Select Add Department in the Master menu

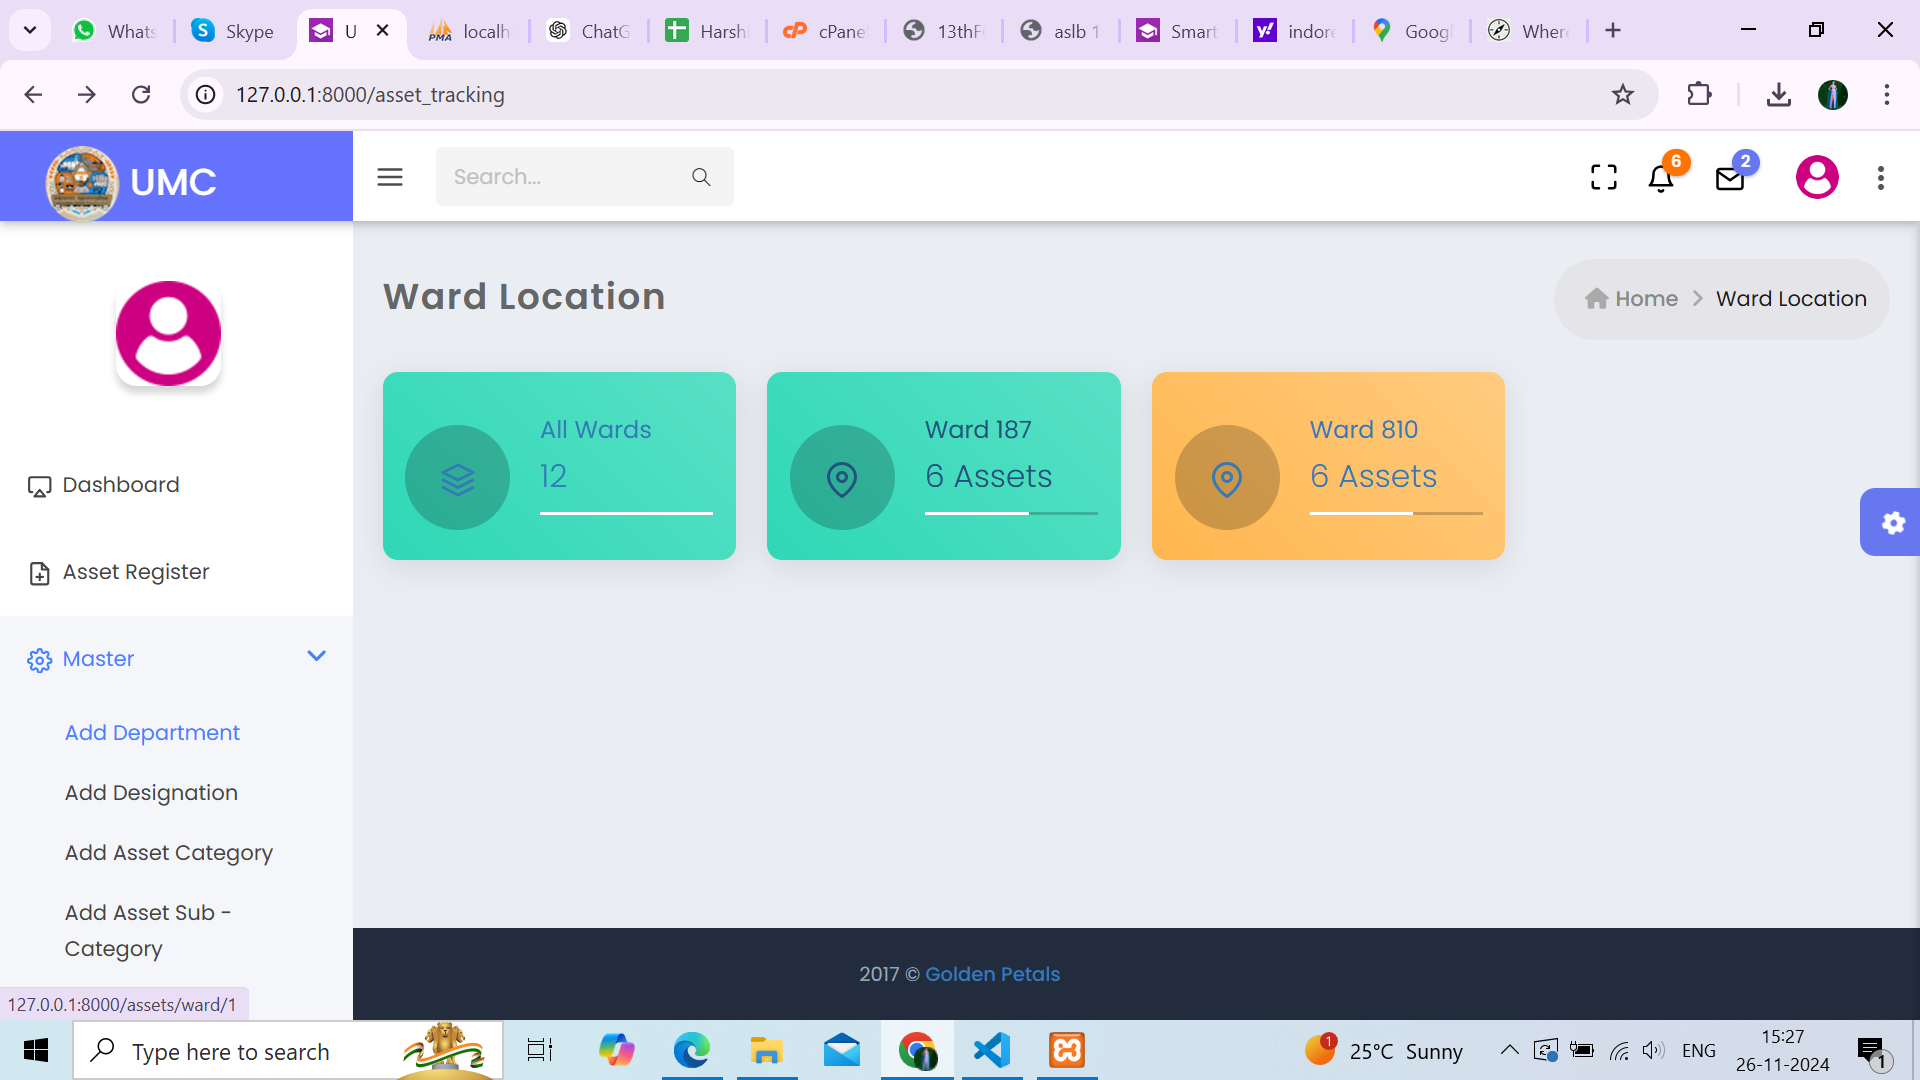pos(152,733)
